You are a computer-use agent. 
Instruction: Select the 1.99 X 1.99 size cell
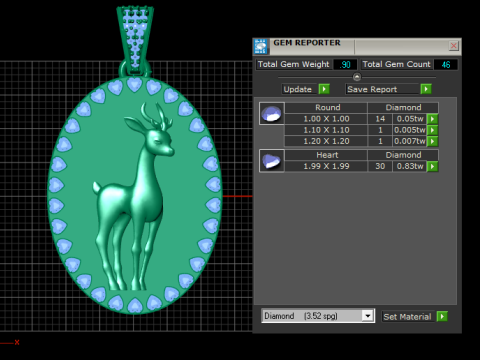(x=326, y=166)
